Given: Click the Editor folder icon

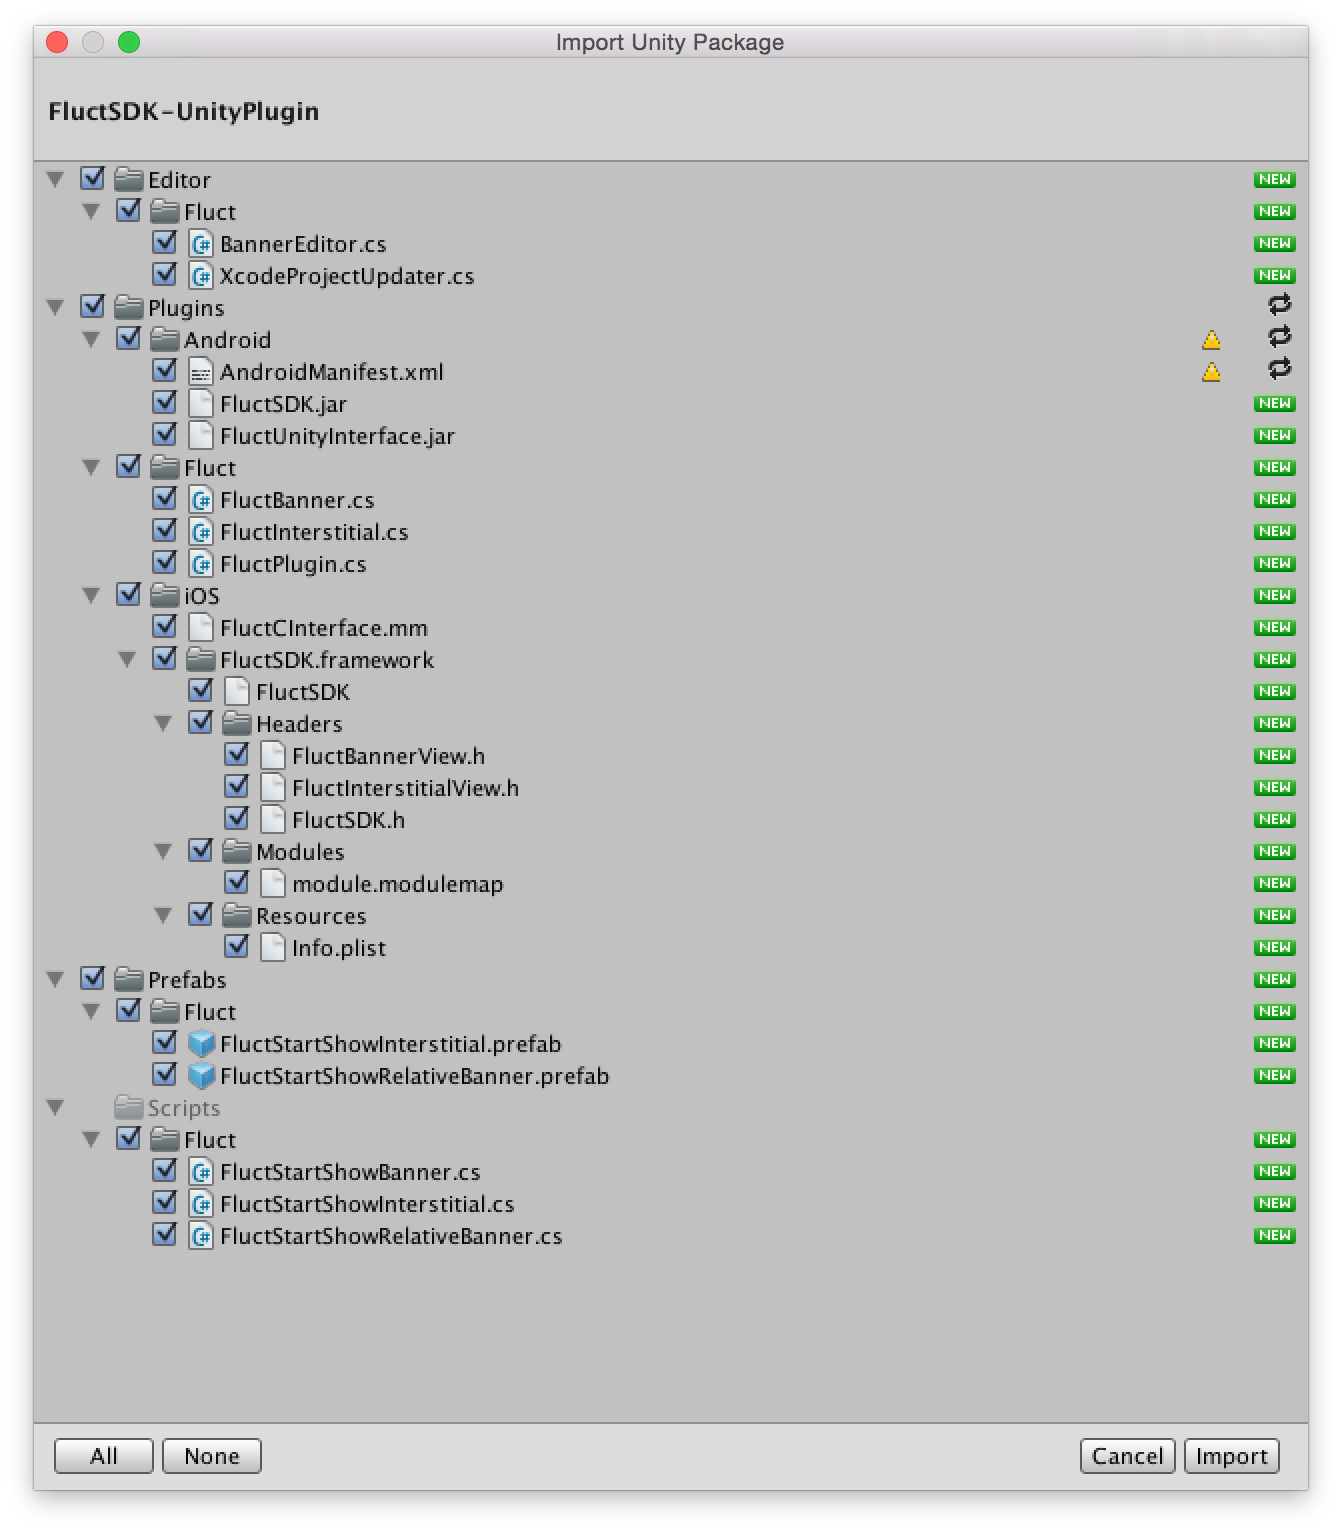Looking at the screenshot, I should (x=129, y=180).
